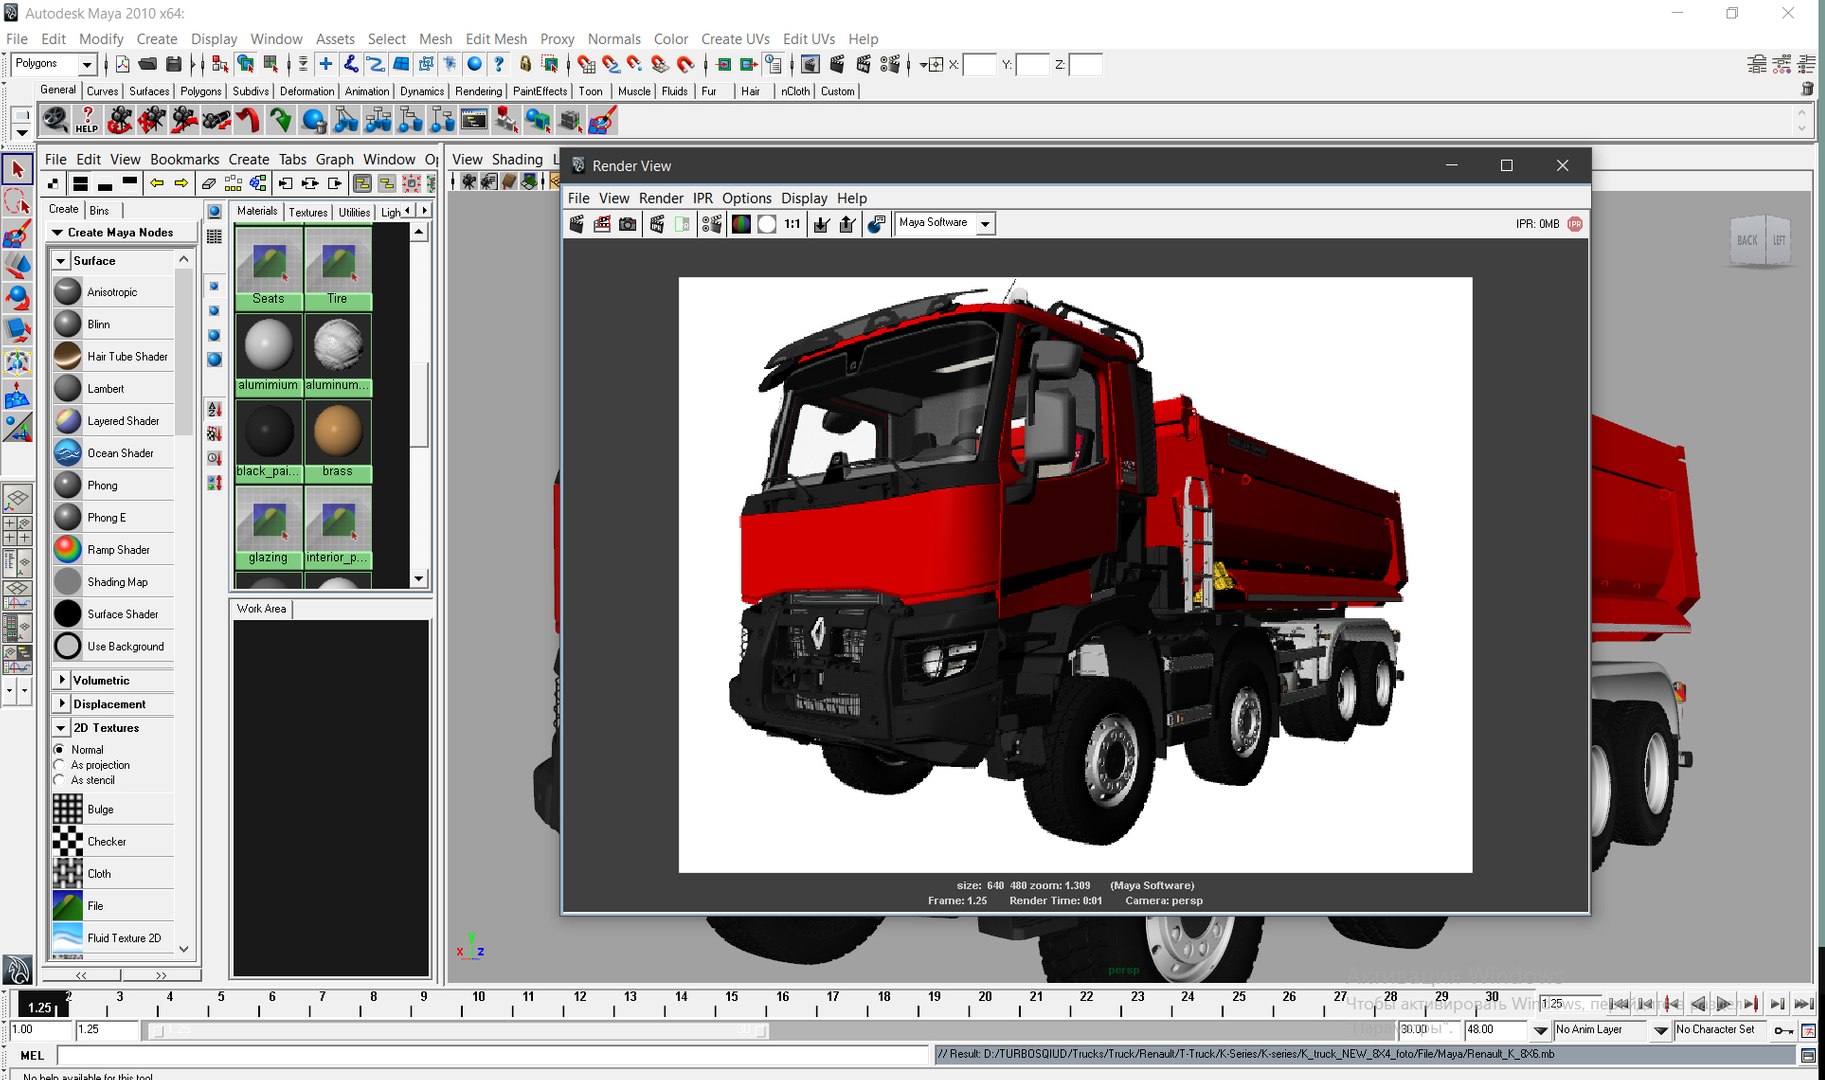Click the script editor window shelf icon
This screenshot has height=1080, width=1825.
(474, 121)
